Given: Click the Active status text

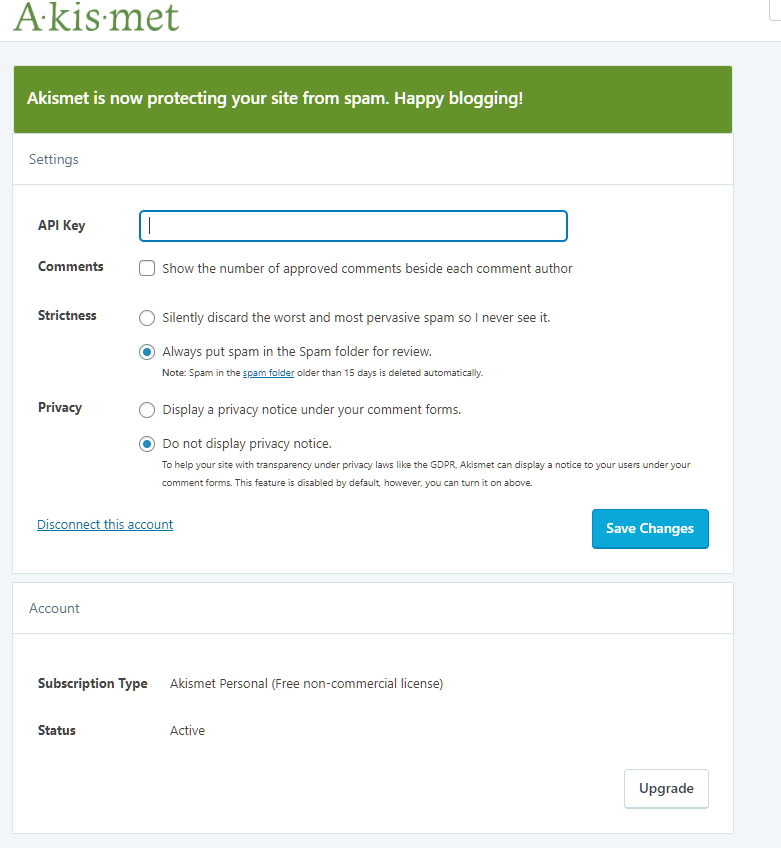Looking at the screenshot, I should click(x=187, y=731).
